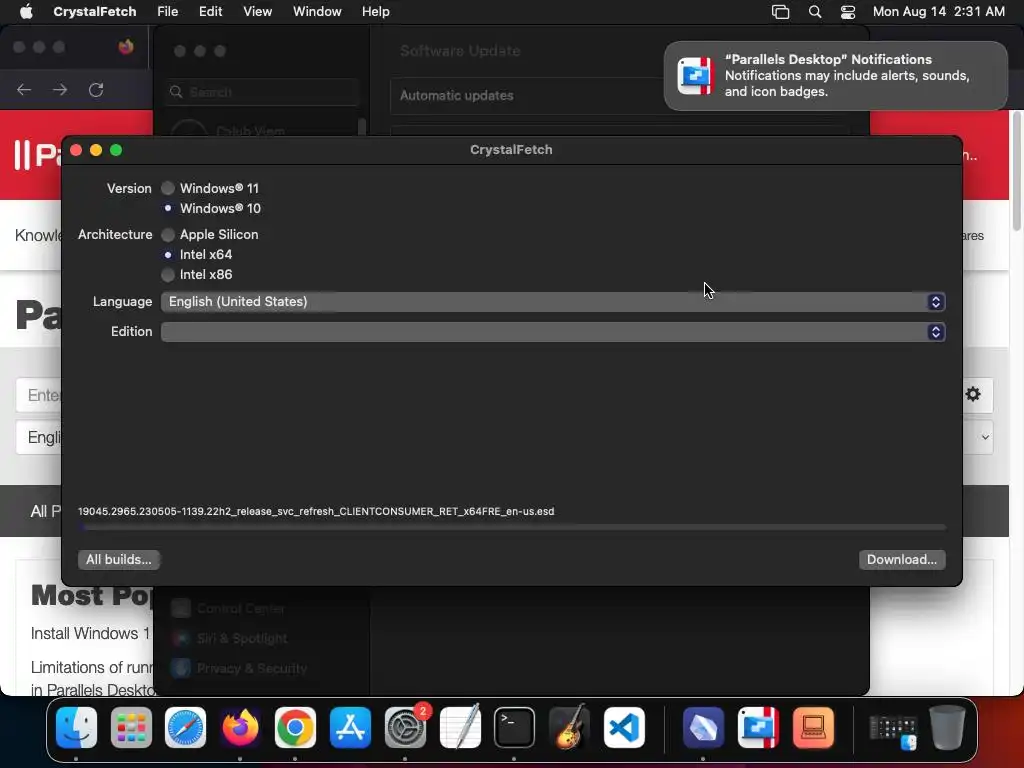Screen dimensions: 1024x768
Task: Open Visual Studio Code from the Dock
Action: tap(624, 727)
